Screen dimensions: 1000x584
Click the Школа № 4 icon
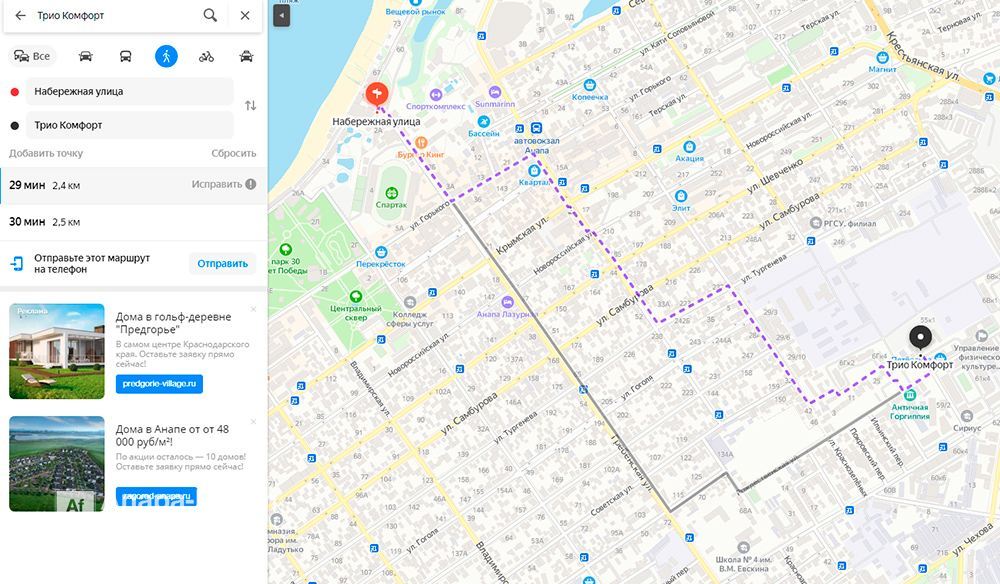pos(743,548)
